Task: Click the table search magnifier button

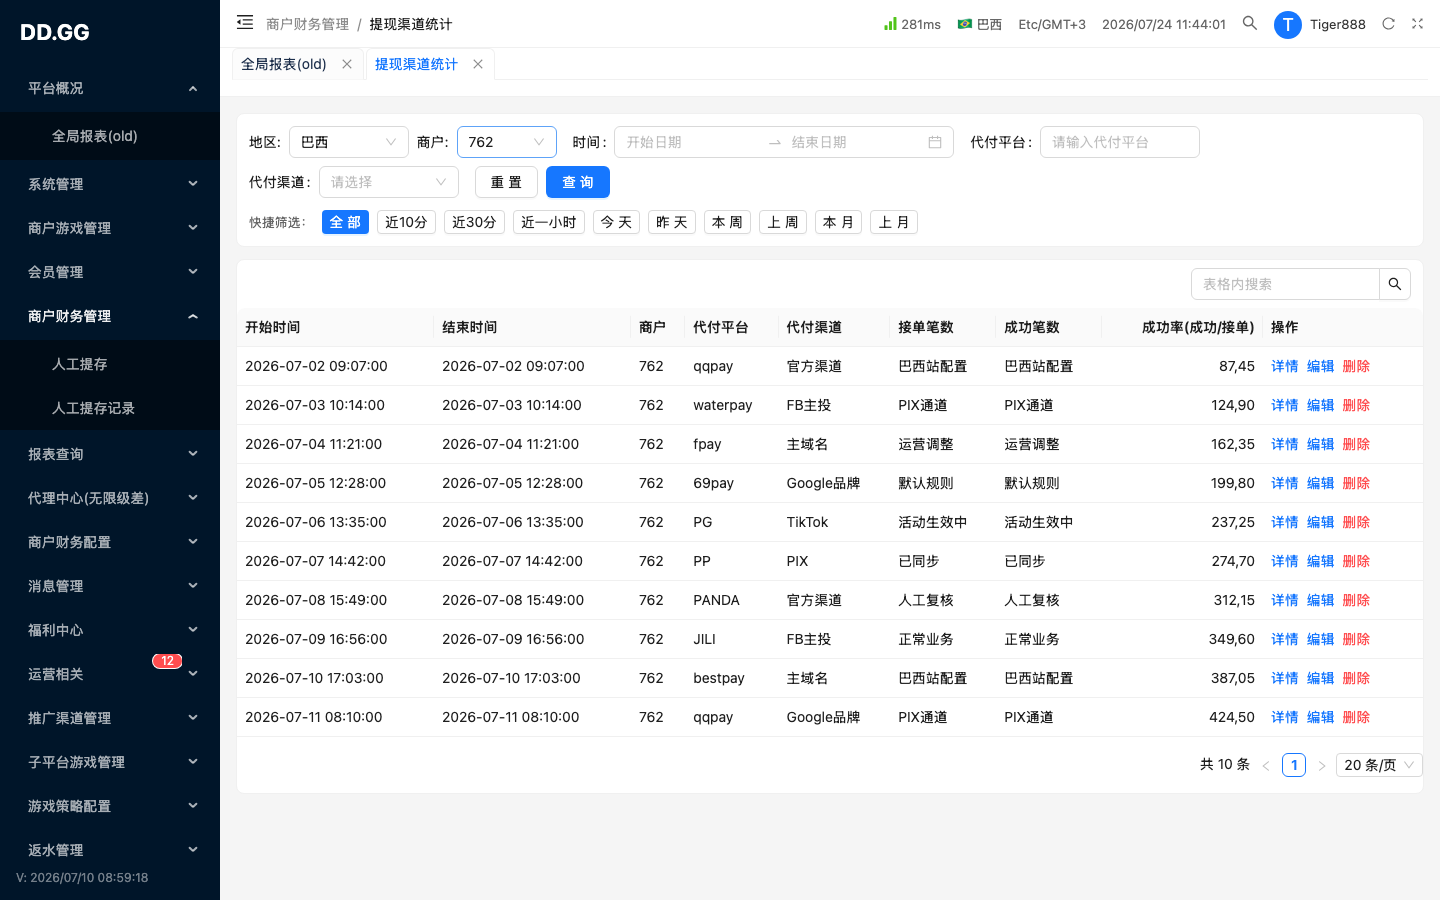Action: click(1395, 284)
